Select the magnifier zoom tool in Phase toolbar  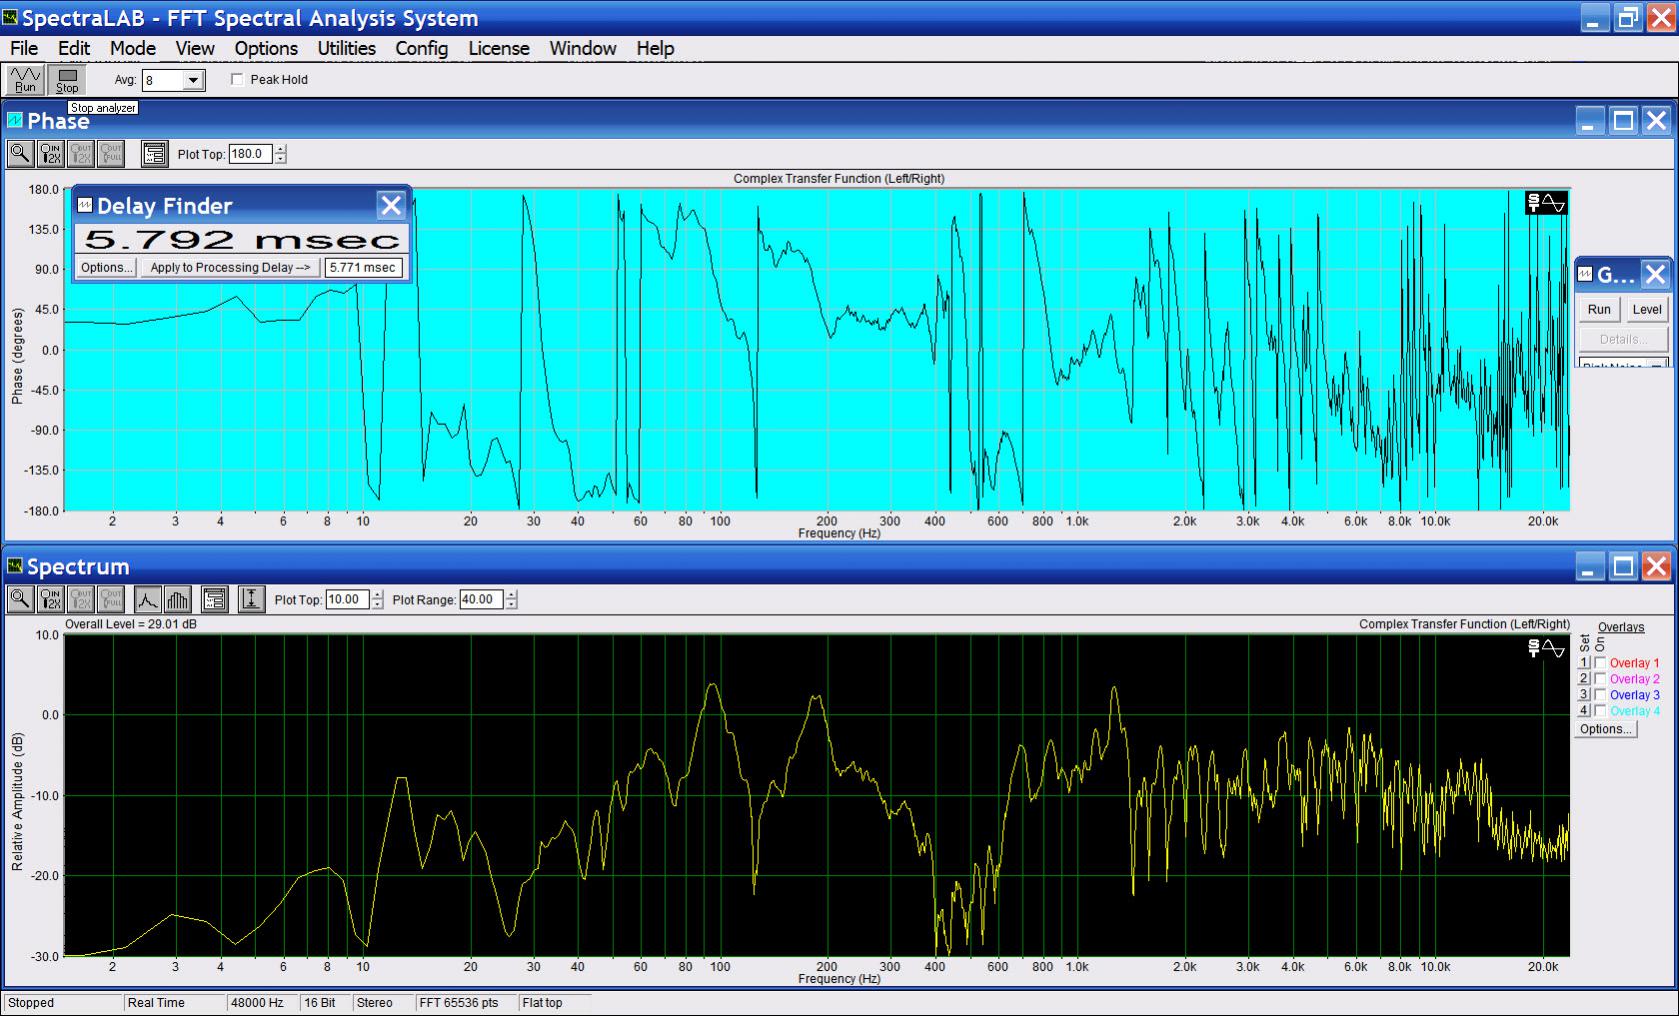[x=20, y=153]
